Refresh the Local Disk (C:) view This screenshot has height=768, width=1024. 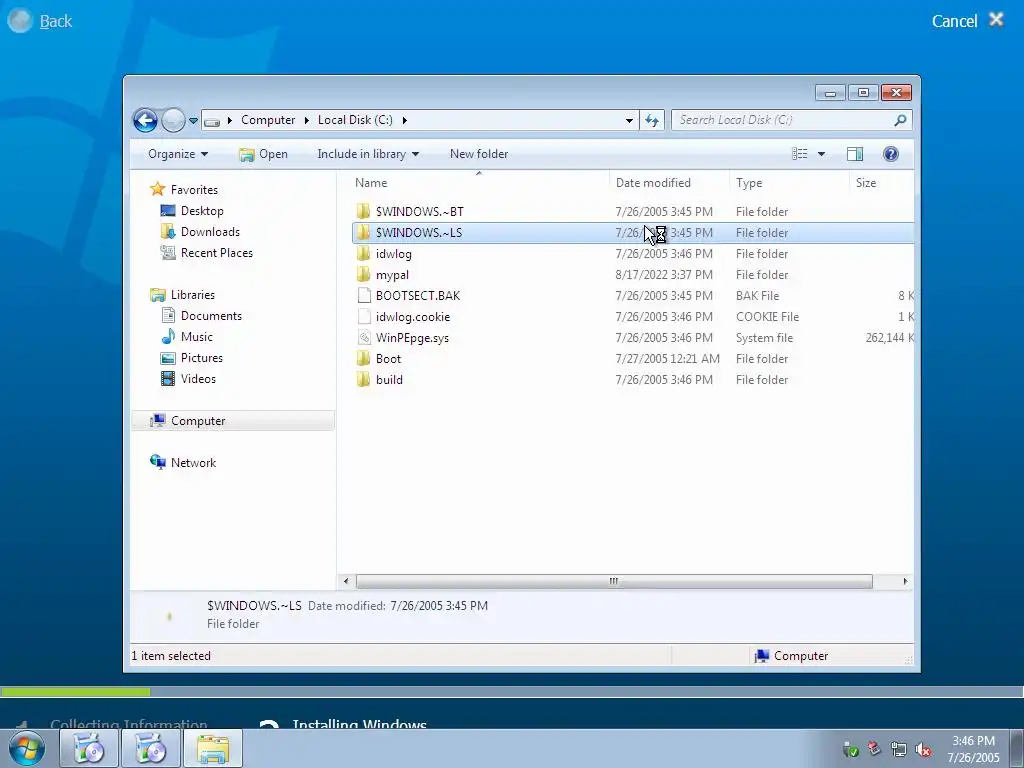click(652, 120)
